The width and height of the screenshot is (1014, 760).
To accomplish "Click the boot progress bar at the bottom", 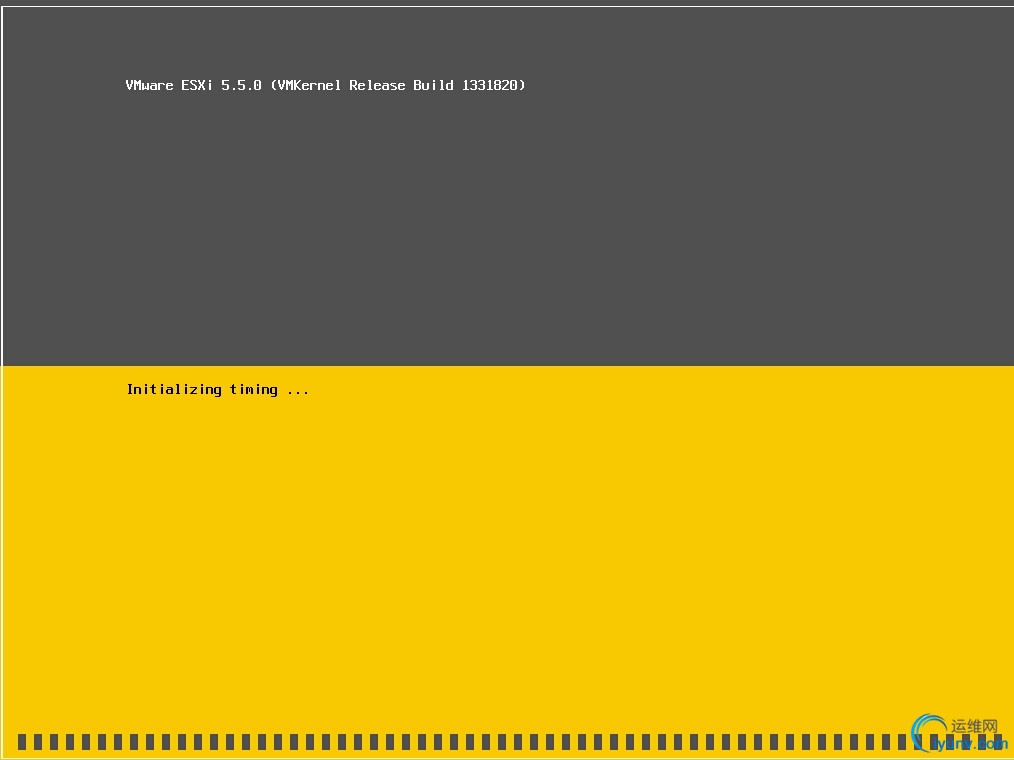I will pos(511,741).
